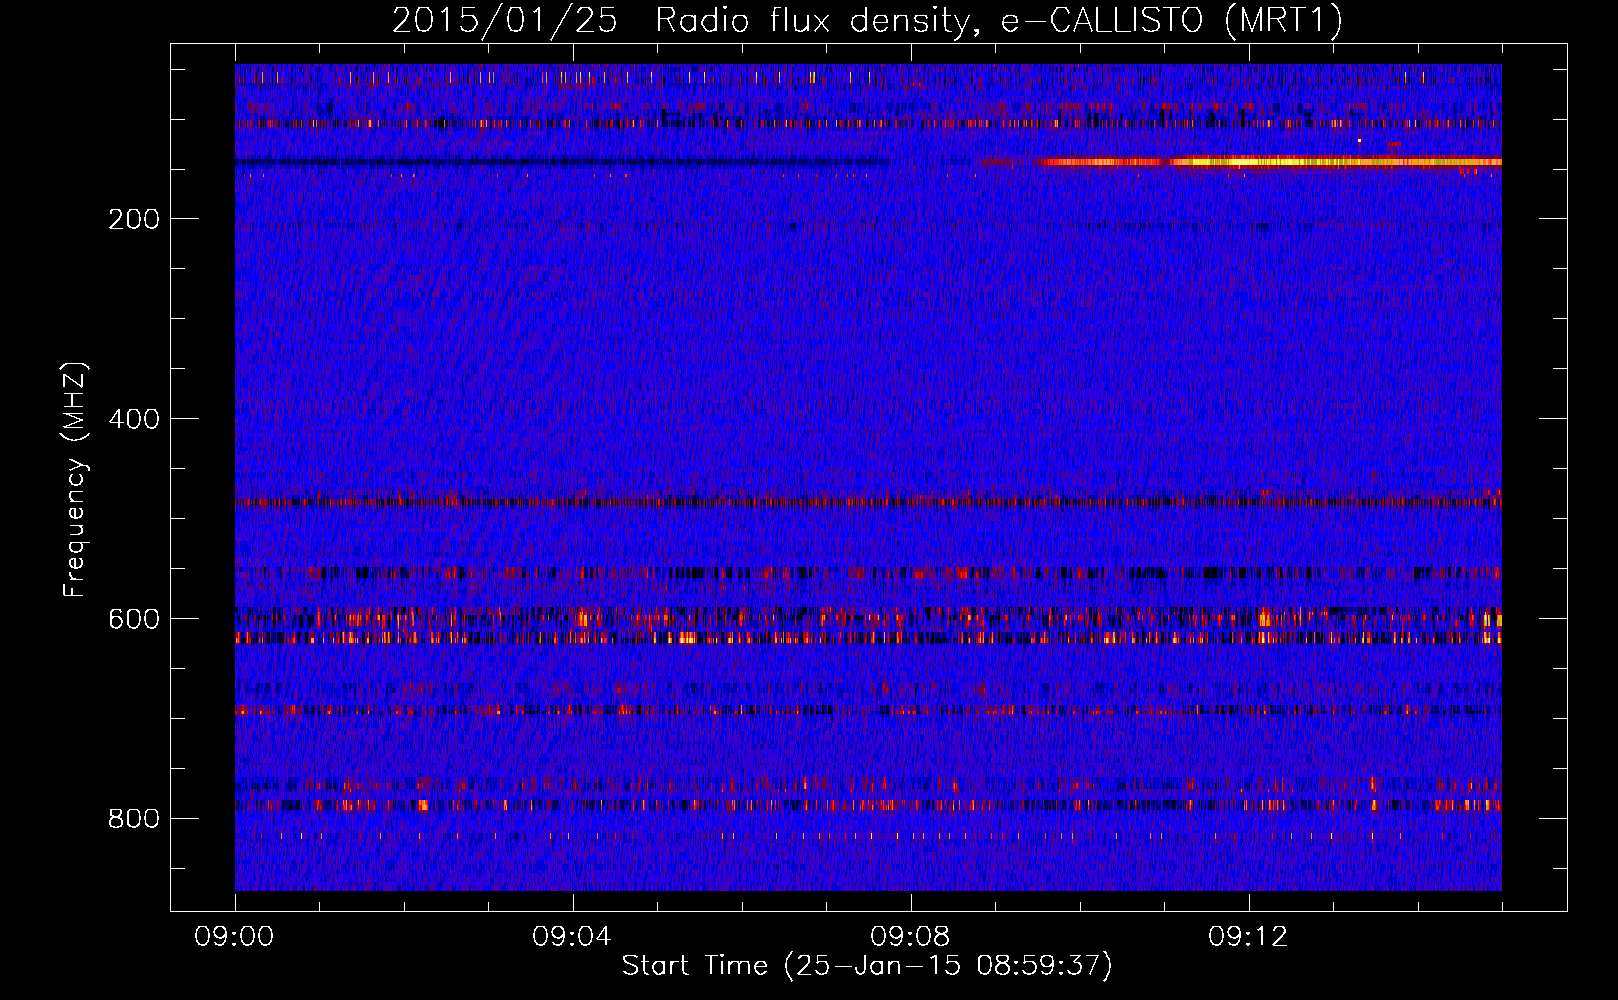Click the 200 frequency tick label

tap(134, 219)
